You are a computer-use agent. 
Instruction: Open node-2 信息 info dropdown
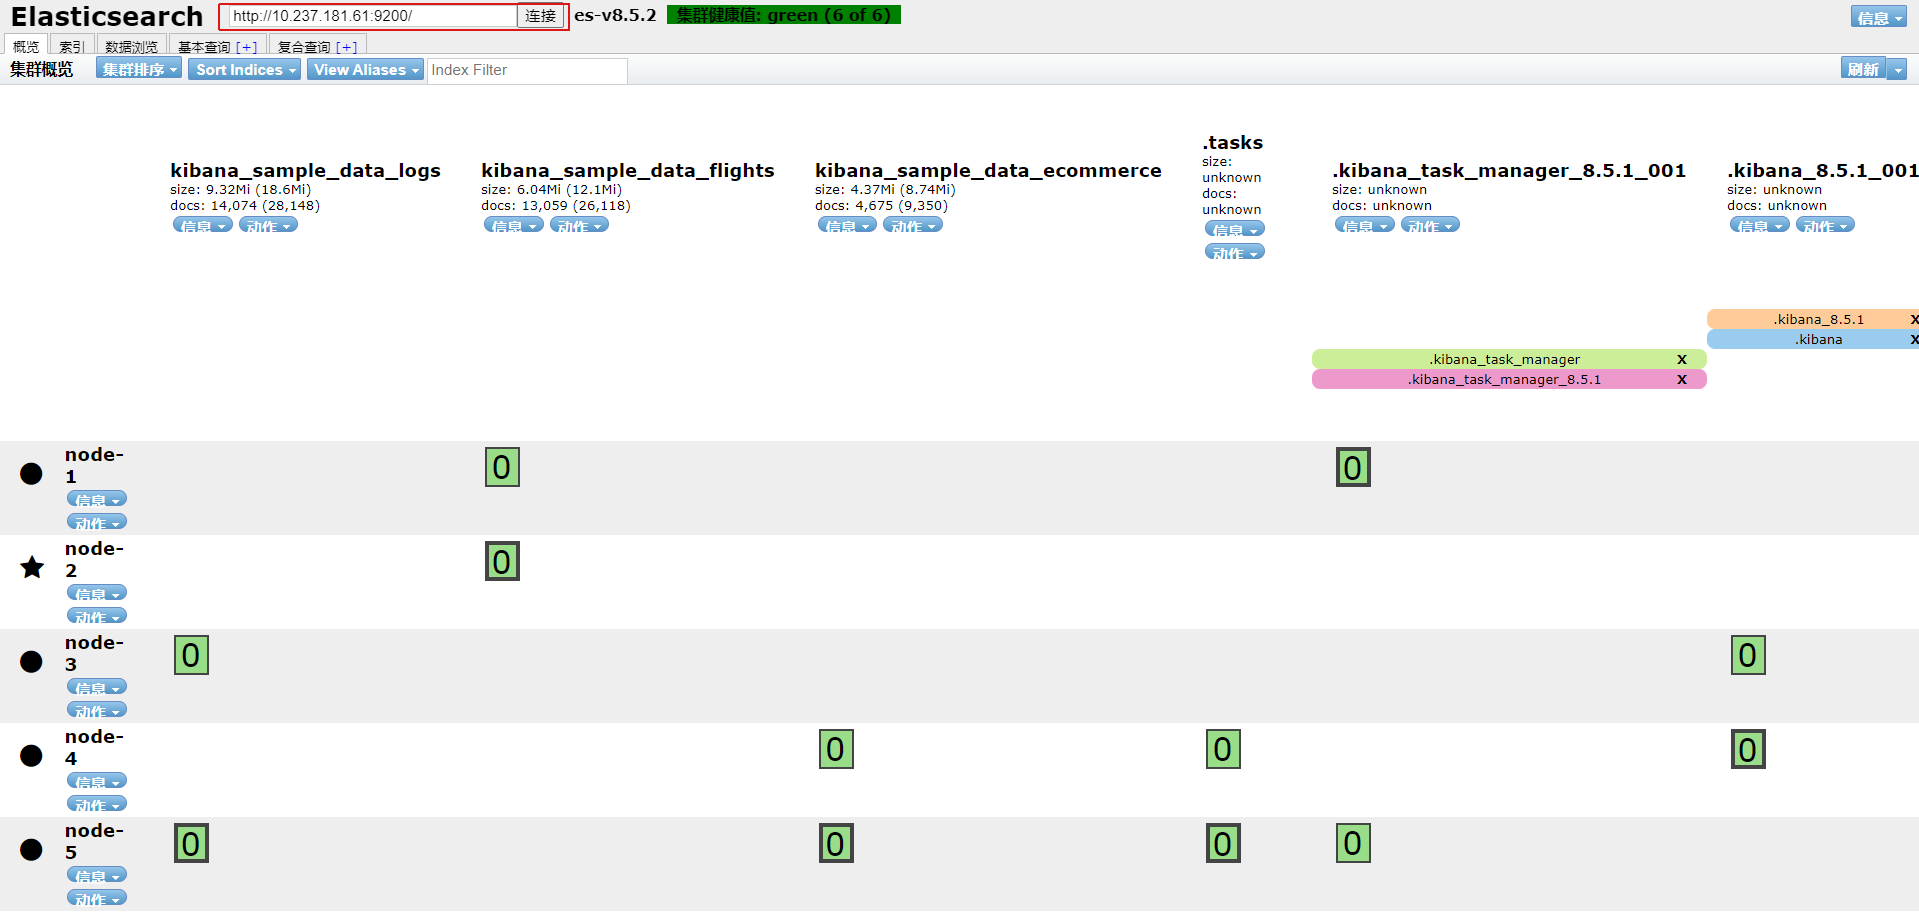tap(97, 593)
